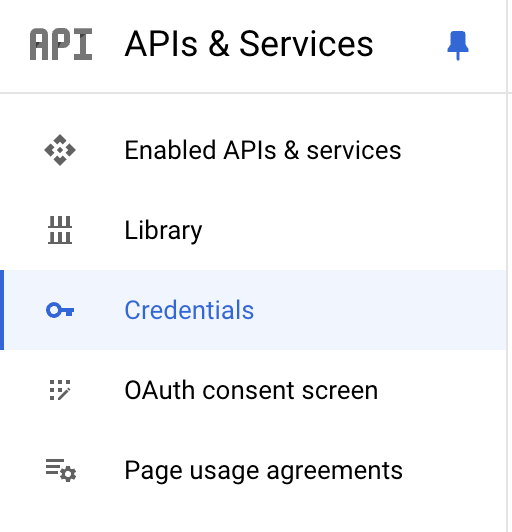Image resolution: width=512 pixels, height=532 pixels.
Task: Click empty header area between title and pin
Action: click(410, 45)
